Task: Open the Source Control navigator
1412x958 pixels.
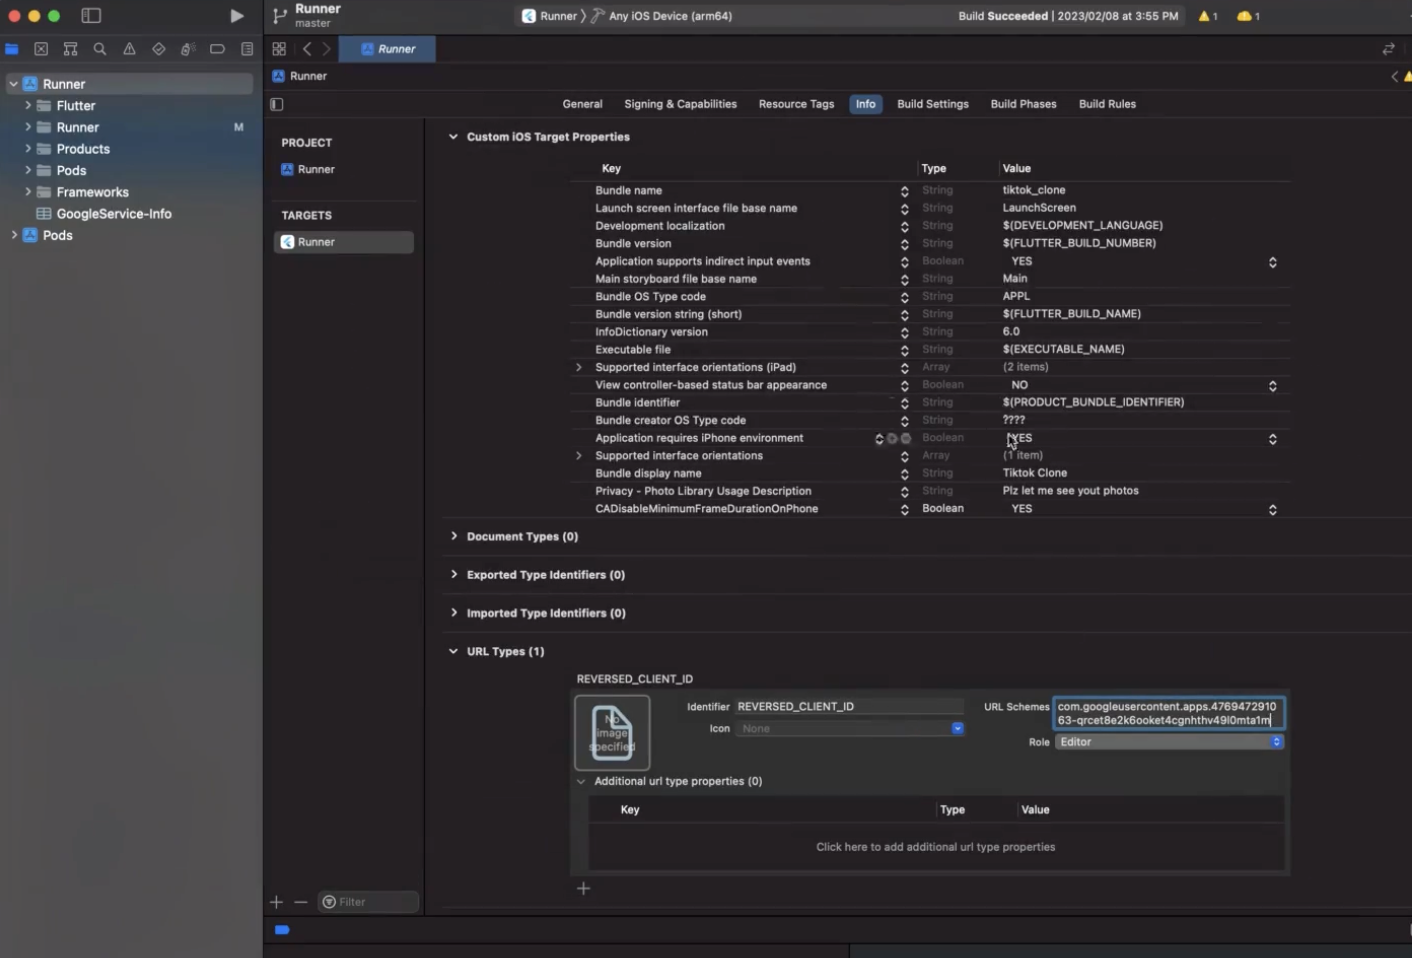Action: (x=41, y=49)
